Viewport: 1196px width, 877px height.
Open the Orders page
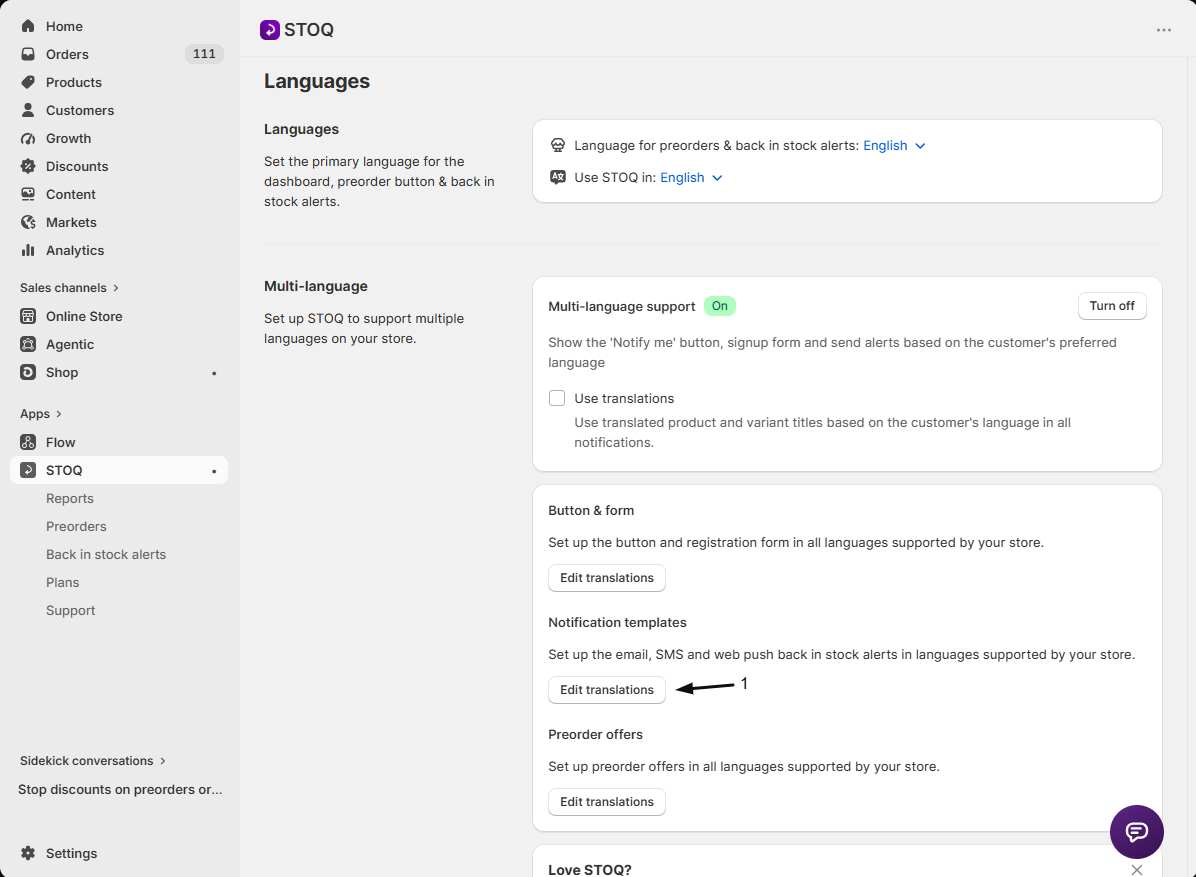[x=67, y=54]
